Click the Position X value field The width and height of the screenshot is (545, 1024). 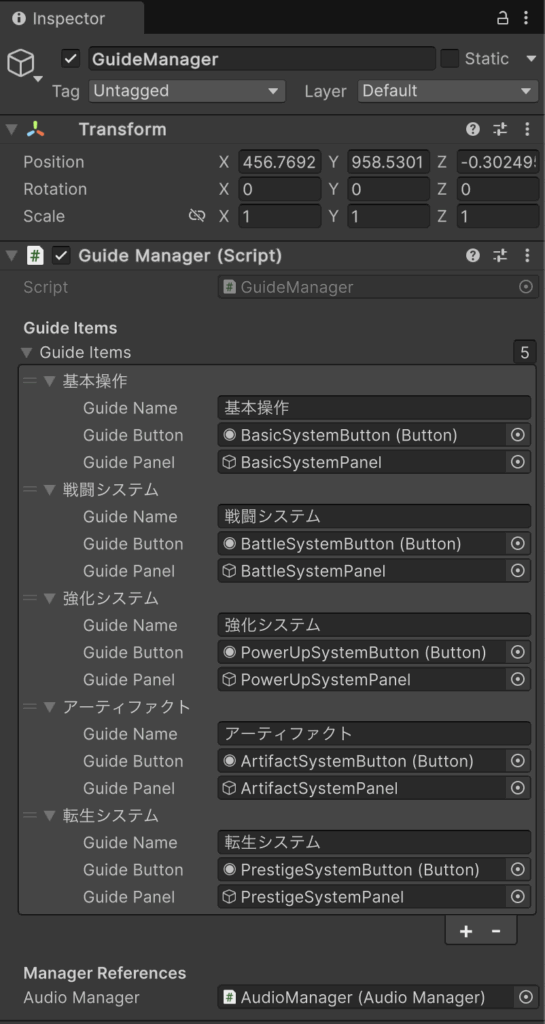tap(279, 162)
